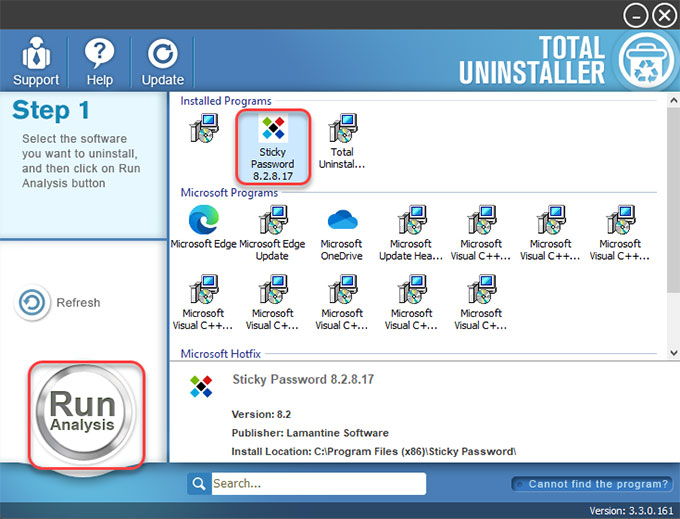Focus the Search... input field

click(x=319, y=484)
